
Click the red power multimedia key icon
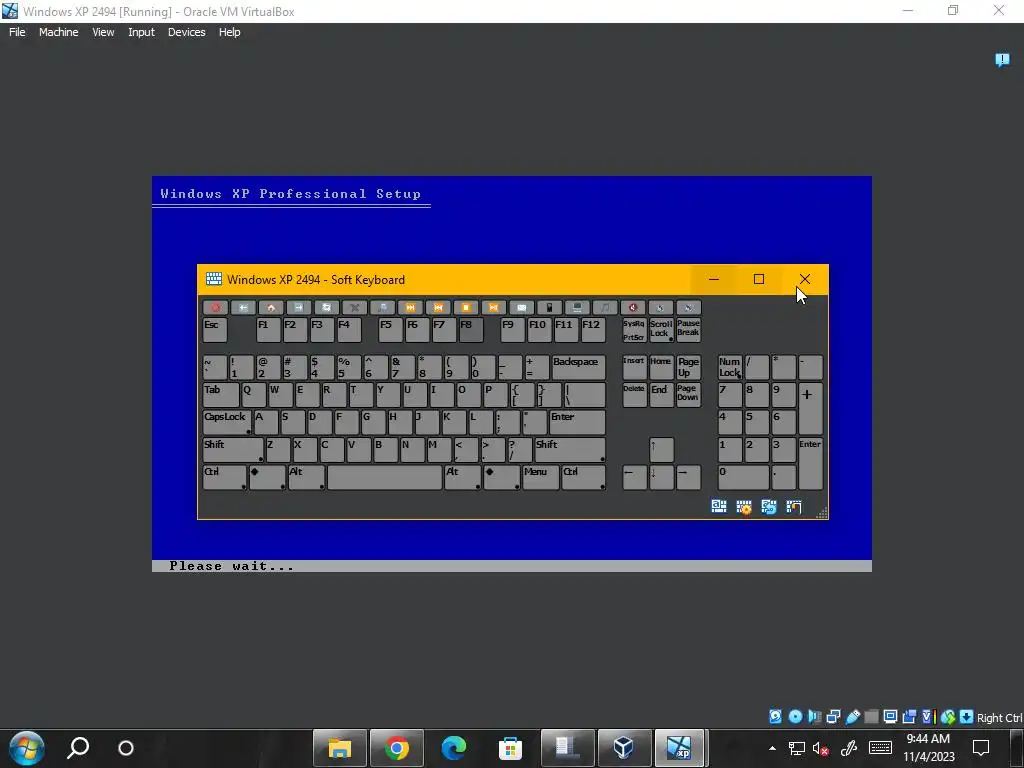215,307
